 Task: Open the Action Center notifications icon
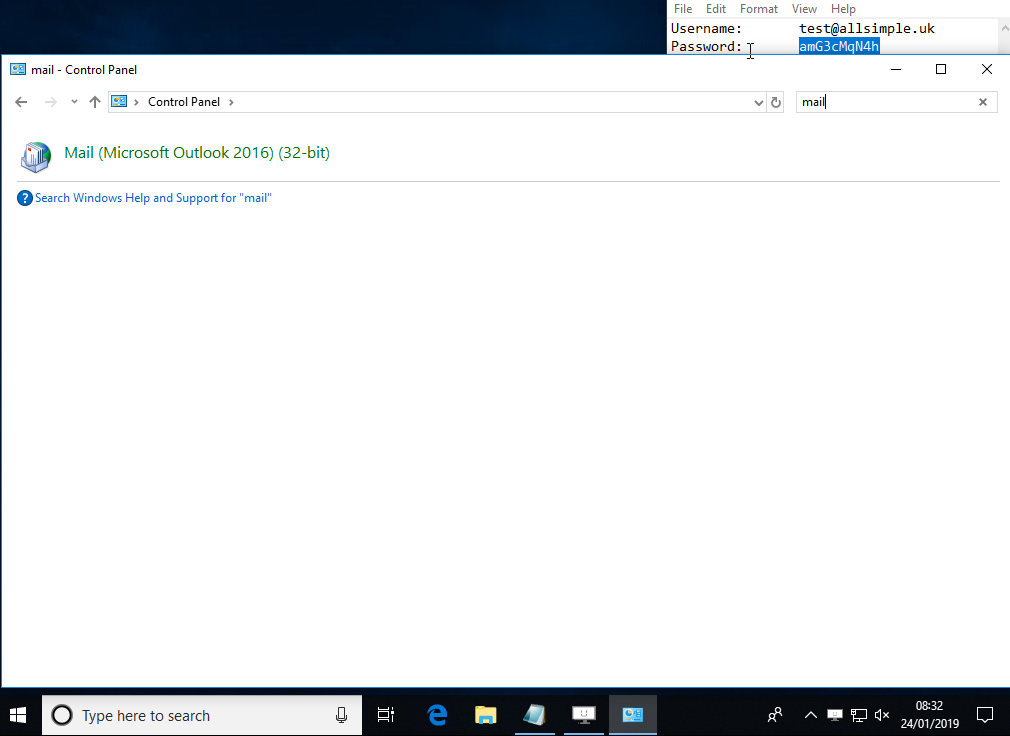coord(984,715)
